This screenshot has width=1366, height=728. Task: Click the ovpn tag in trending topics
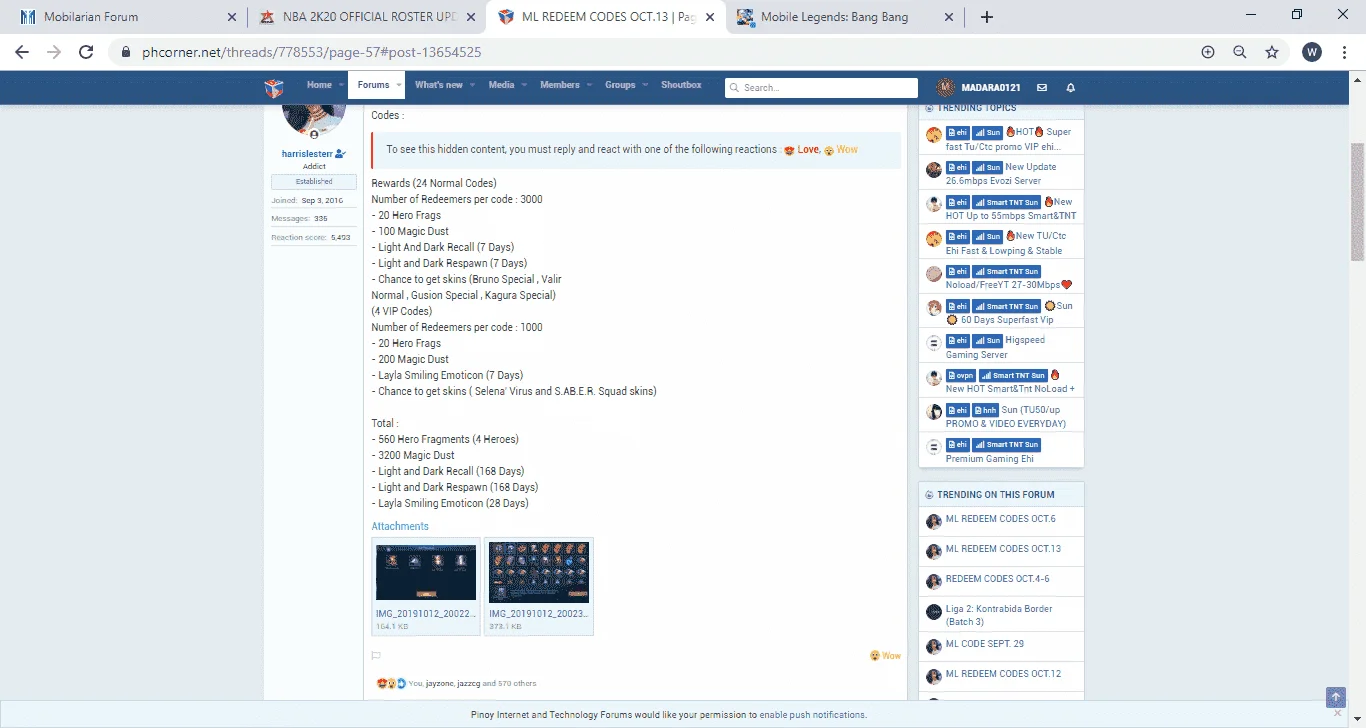point(960,375)
